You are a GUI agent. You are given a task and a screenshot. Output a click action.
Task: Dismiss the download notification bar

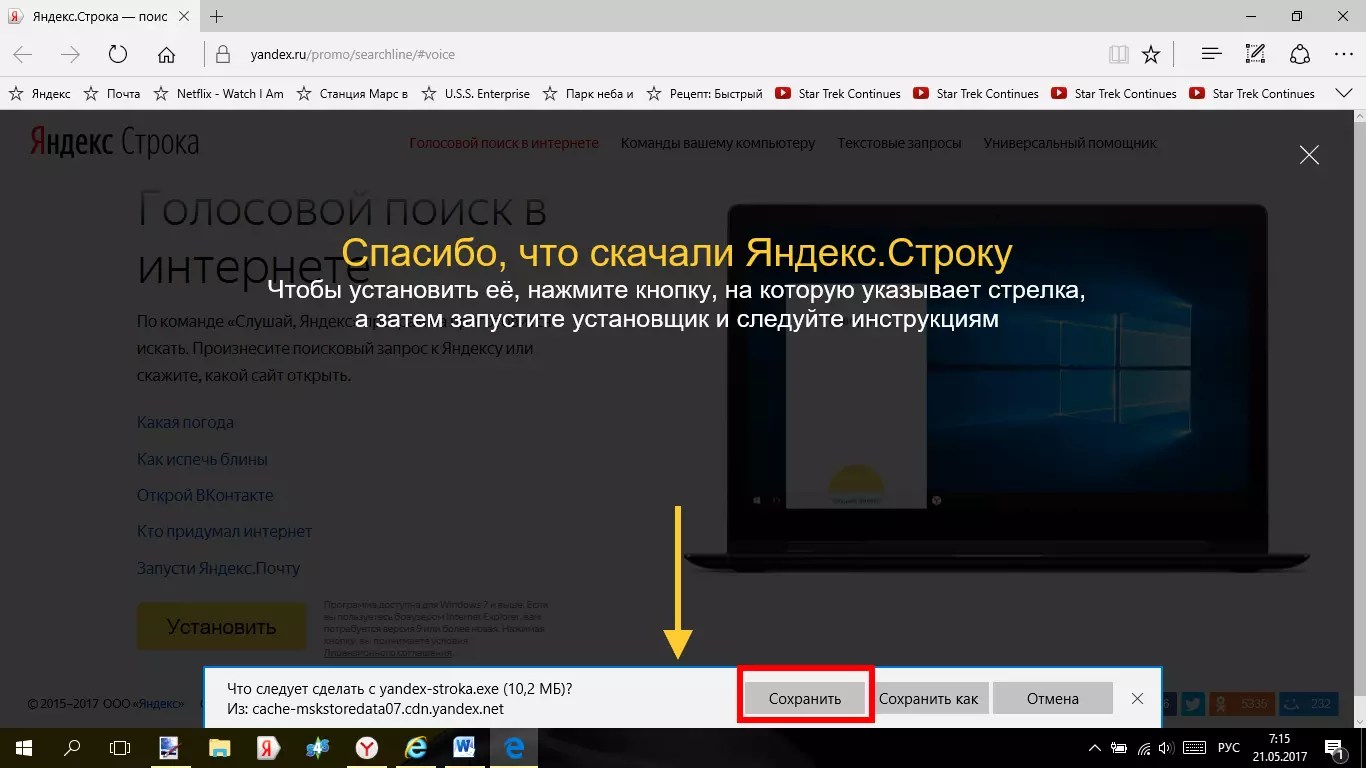1137,698
